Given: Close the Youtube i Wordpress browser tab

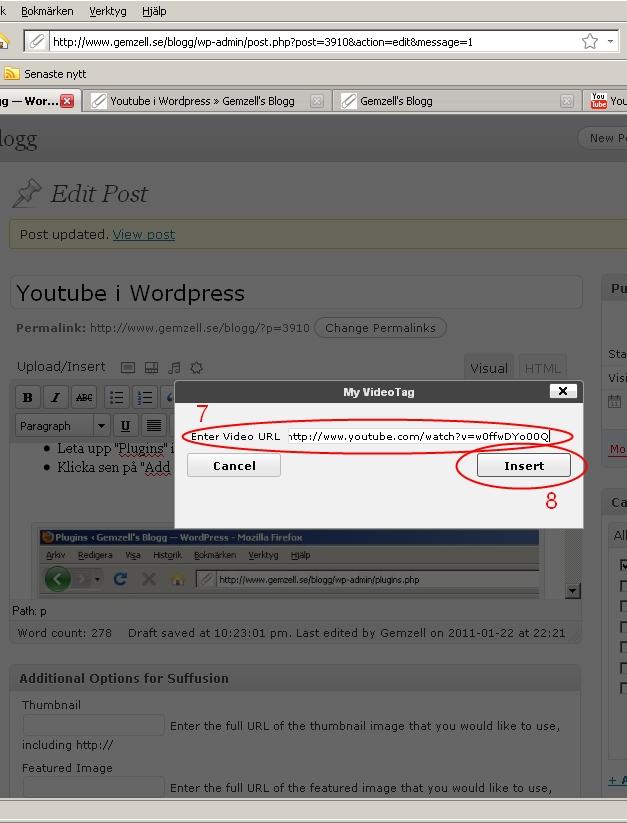Looking at the screenshot, I should coord(316,101).
